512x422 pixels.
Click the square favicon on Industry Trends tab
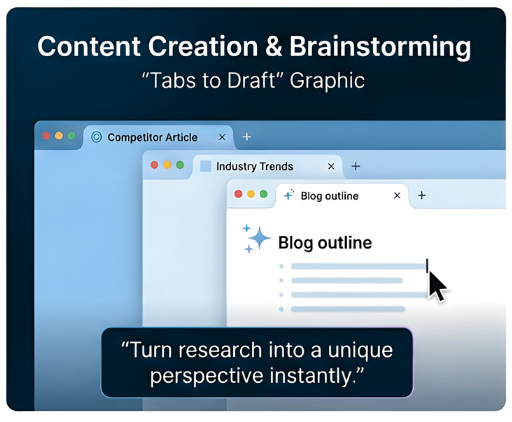tap(205, 166)
